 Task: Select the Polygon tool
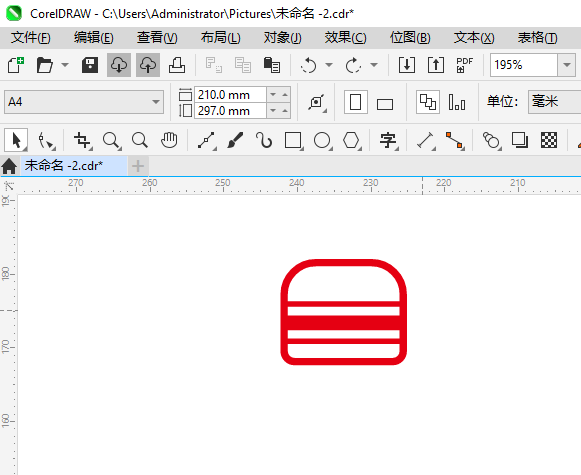tap(352, 141)
